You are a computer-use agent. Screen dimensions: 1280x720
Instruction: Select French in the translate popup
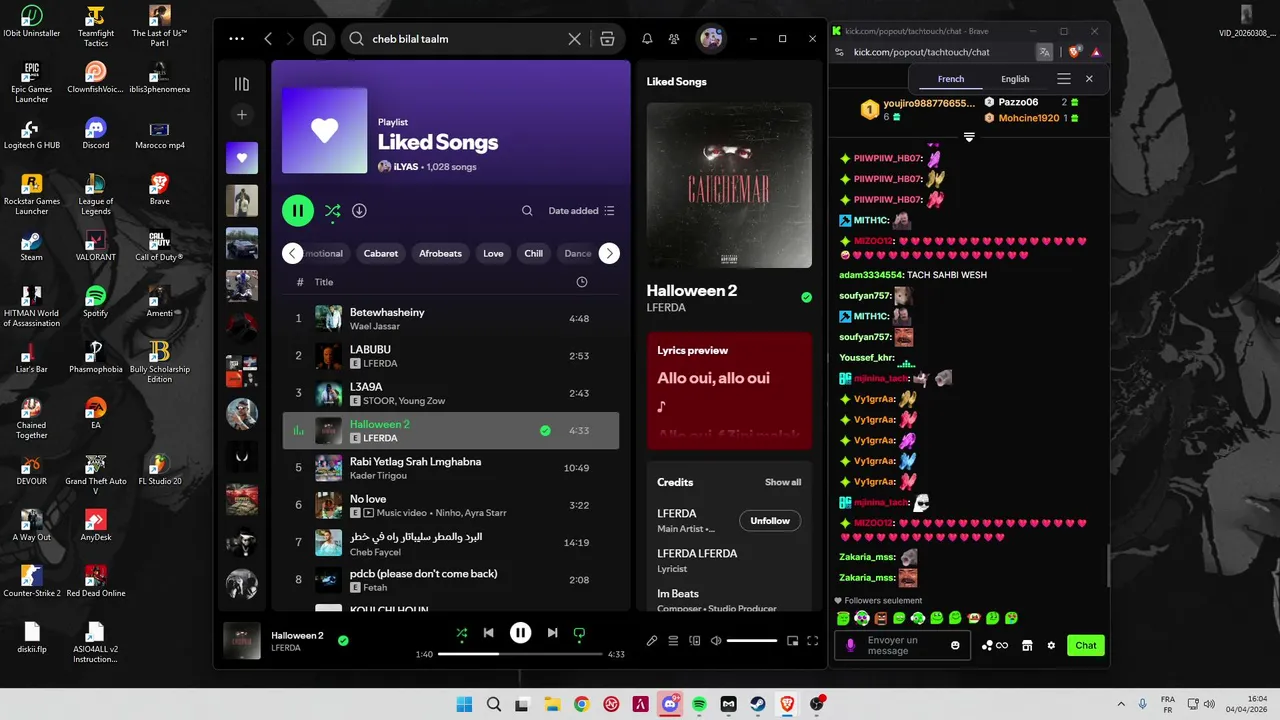[951, 79]
